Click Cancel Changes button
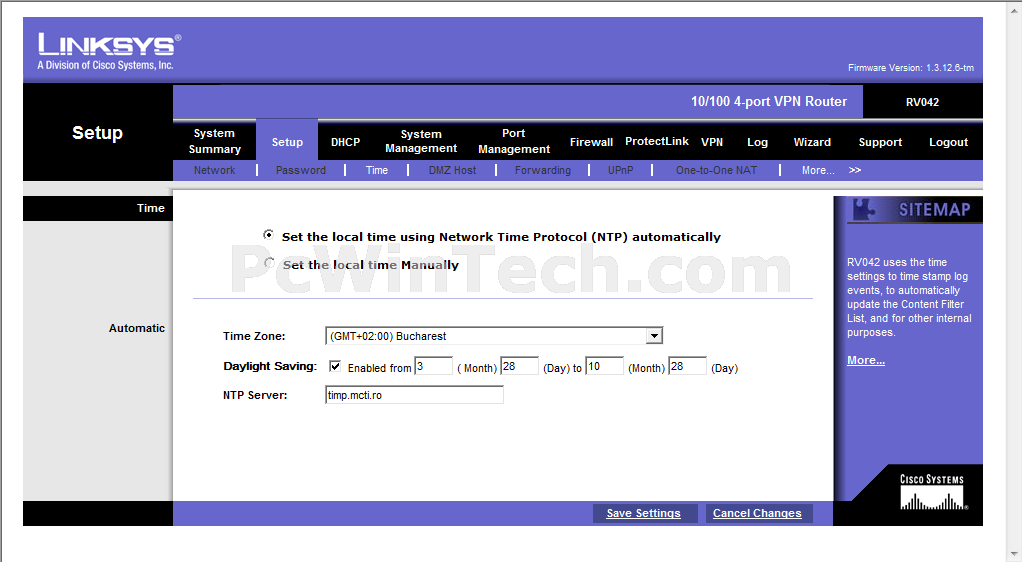 click(757, 513)
